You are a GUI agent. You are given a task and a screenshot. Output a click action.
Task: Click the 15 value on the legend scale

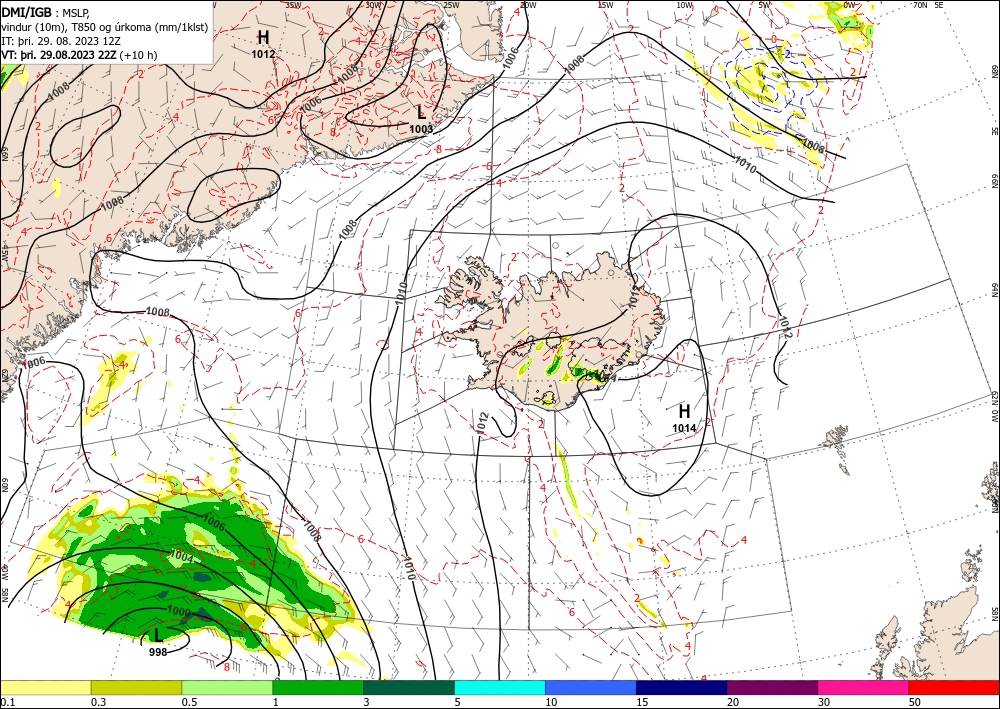pyautogui.click(x=642, y=702)
